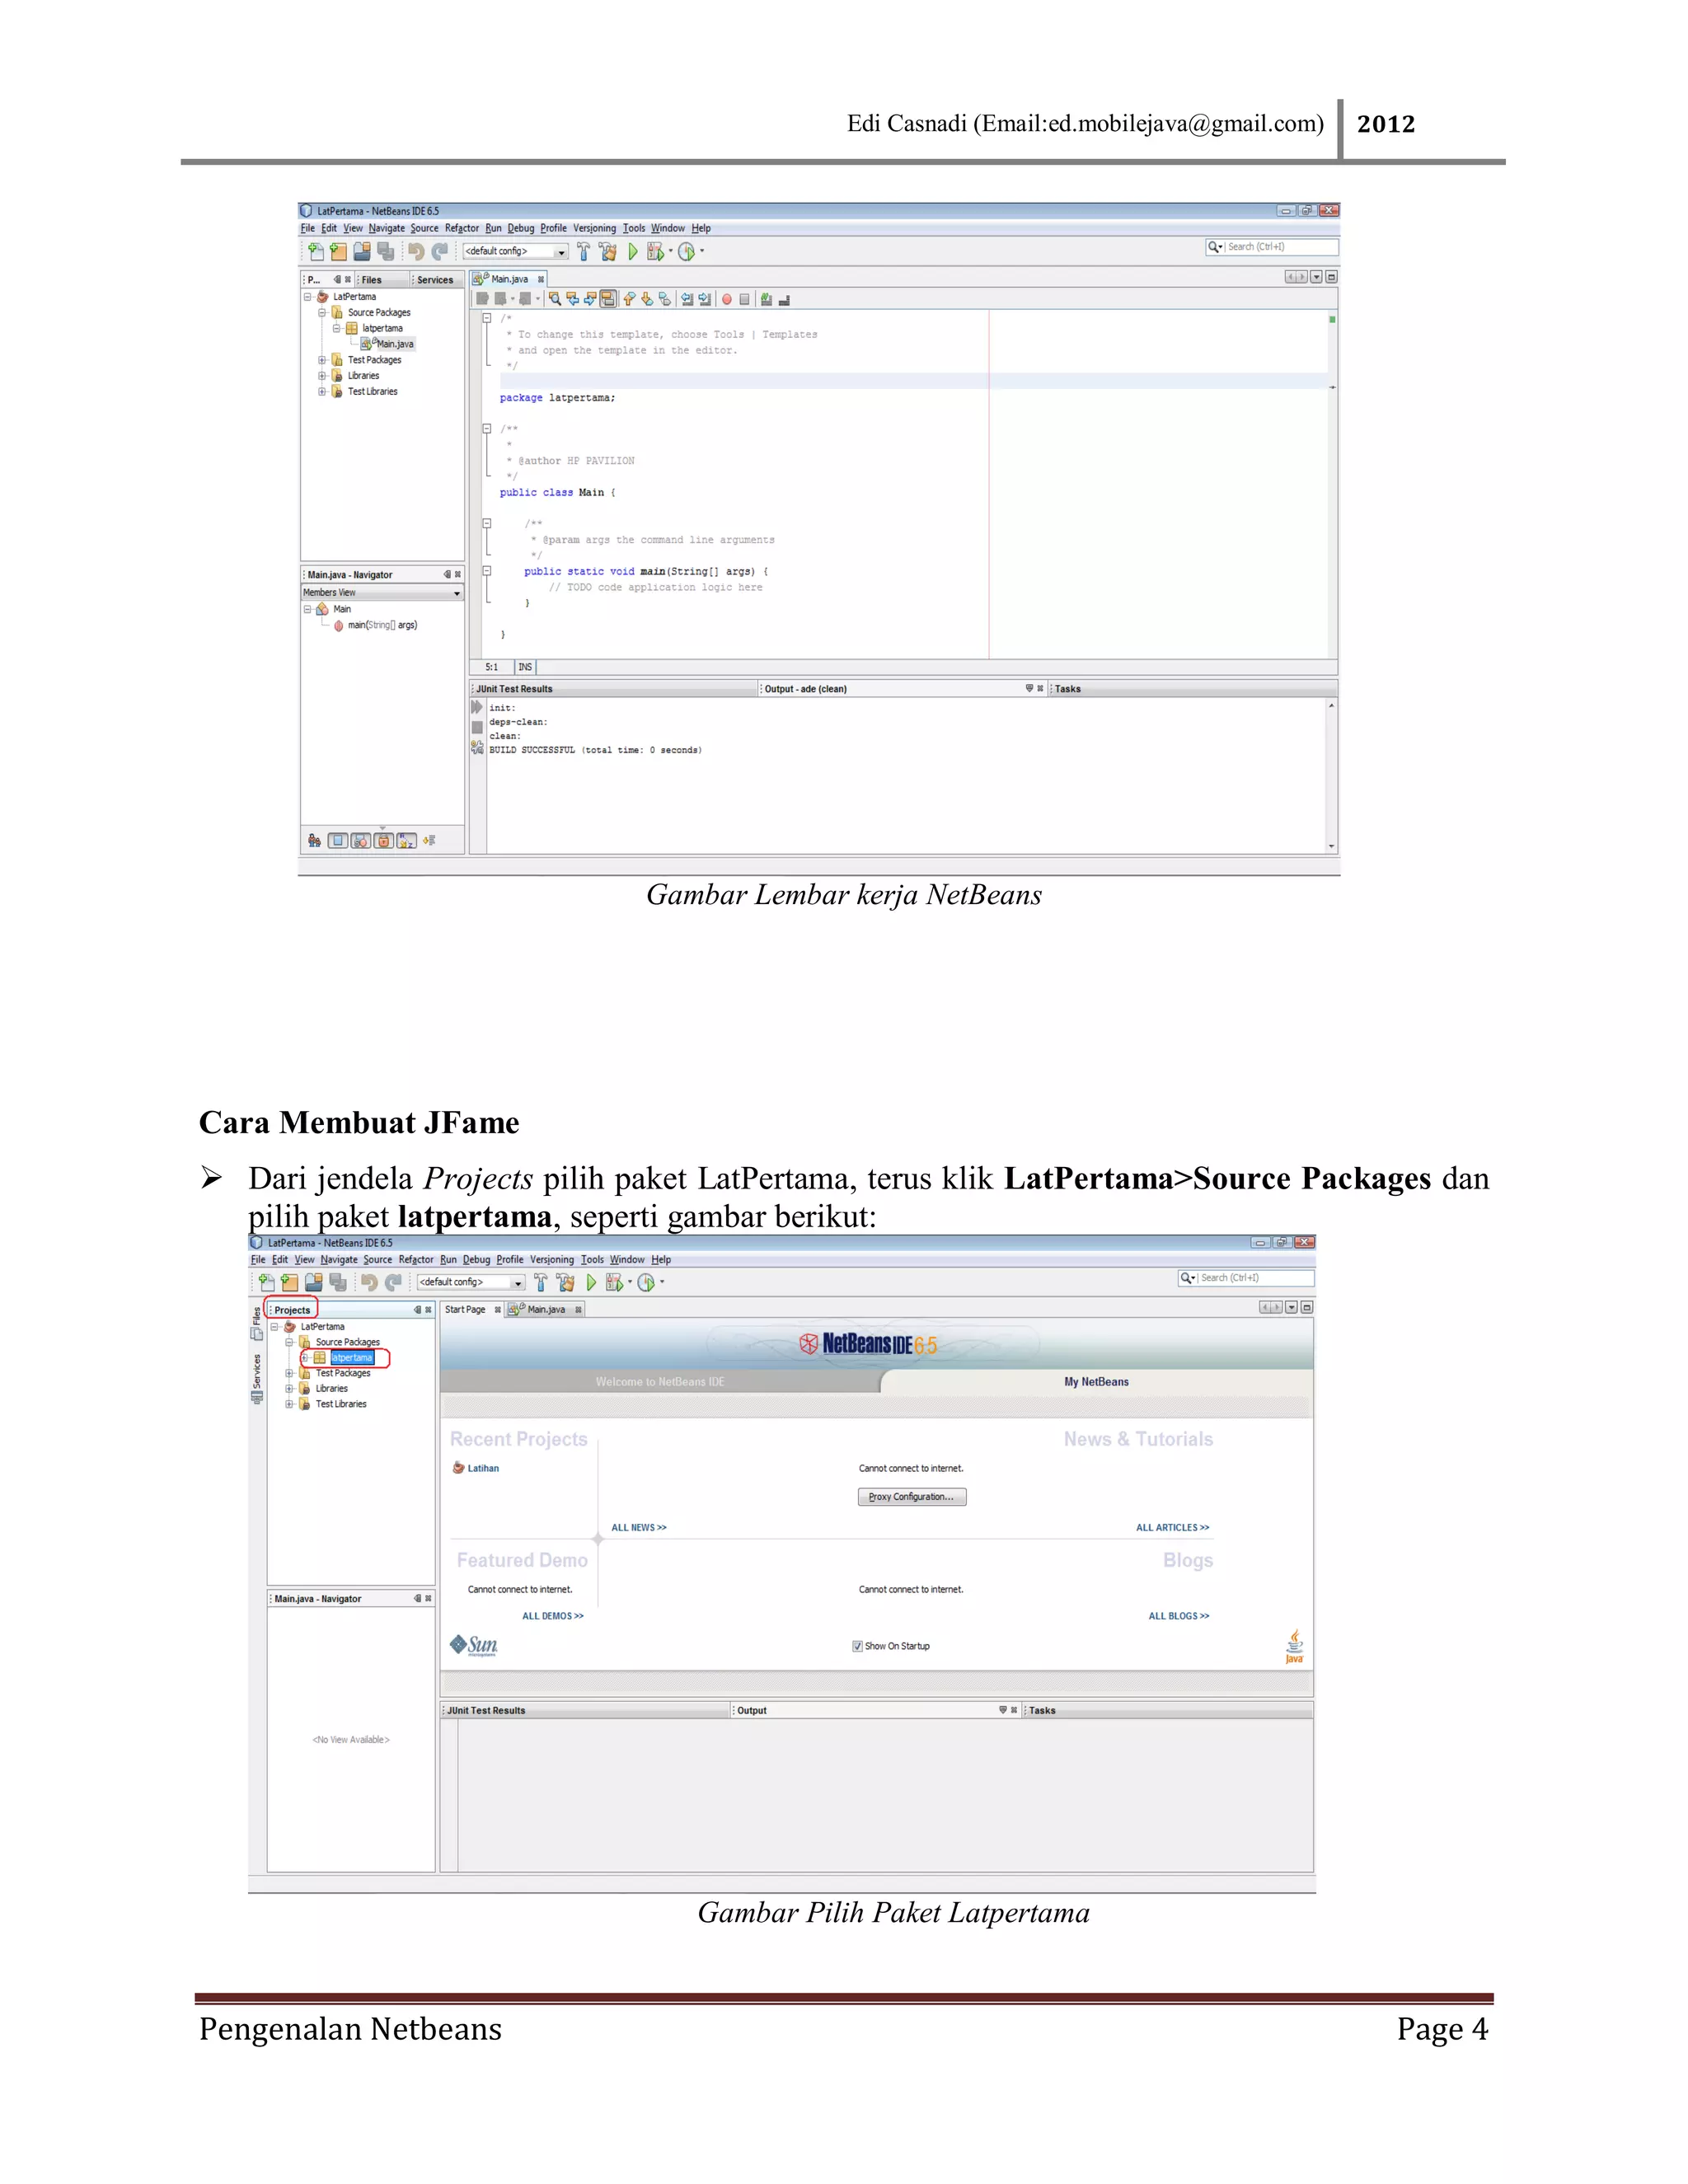Toggle Sort by Source icon in the Navigator
1688x2184 pixels.
coord(430,841)
